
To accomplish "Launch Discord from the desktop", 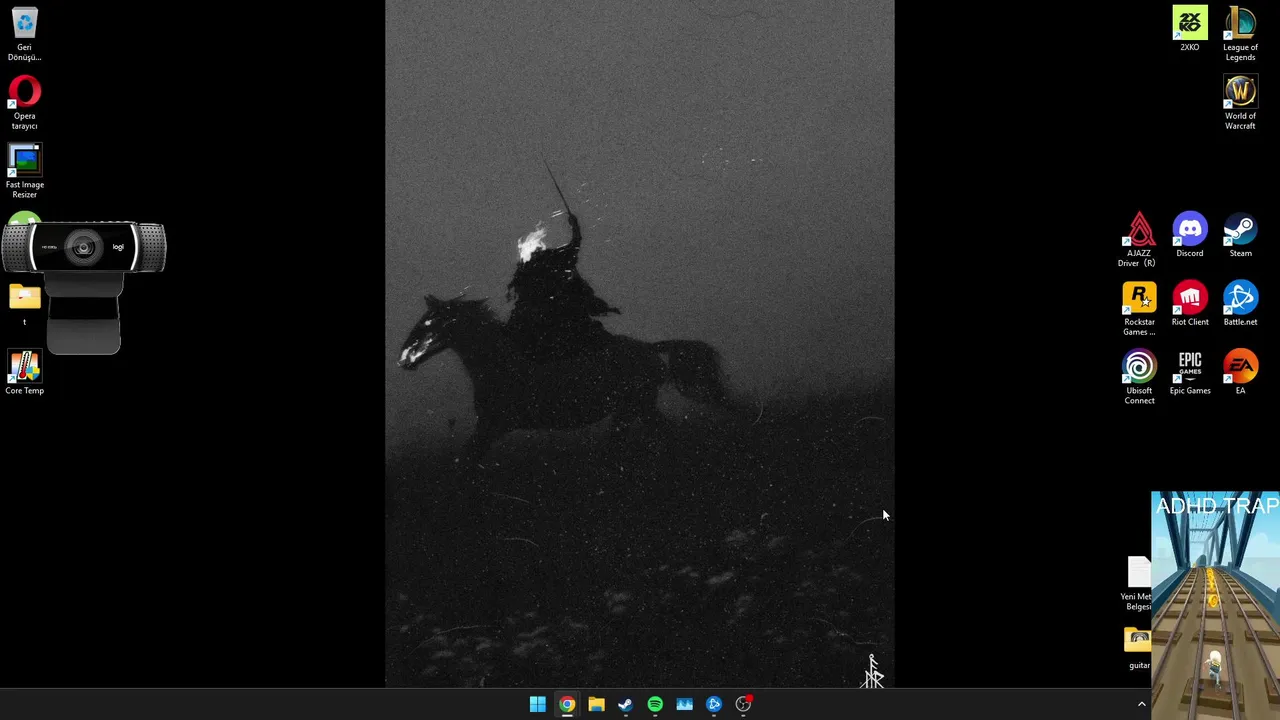I will tap(1189, 235).
